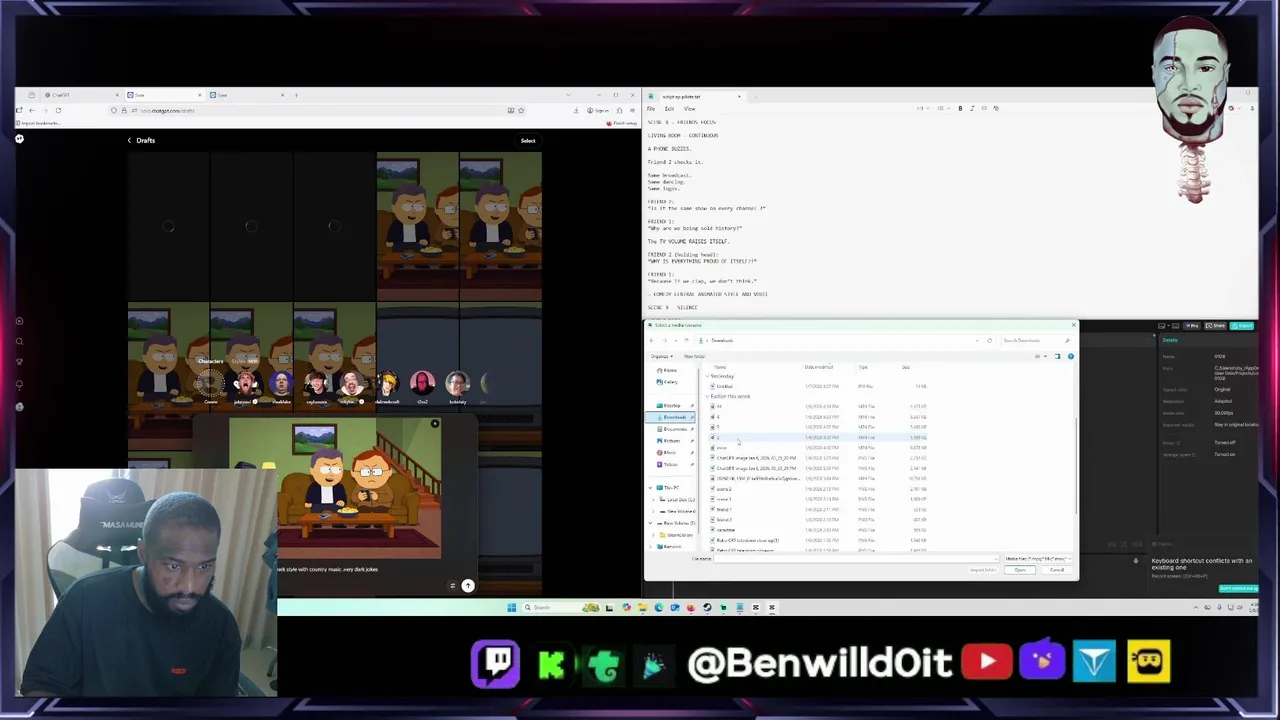Expand the address bar history dropdown
The height and width of the screenshot is (720, 1280).
click(x=977, y=340)
